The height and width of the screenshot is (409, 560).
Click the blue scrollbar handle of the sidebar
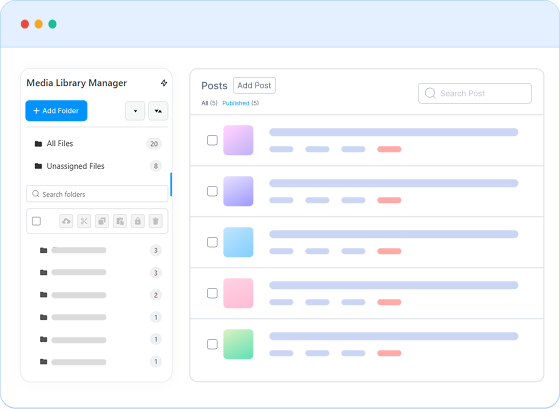click(171, 184)
